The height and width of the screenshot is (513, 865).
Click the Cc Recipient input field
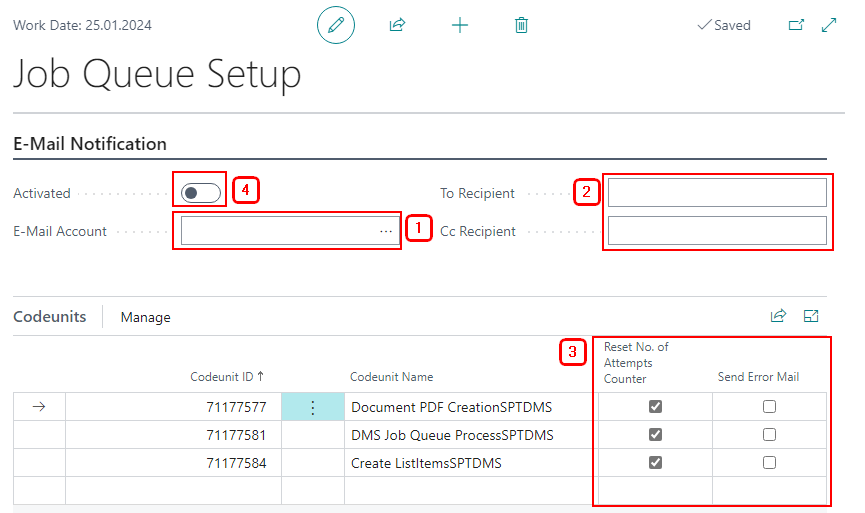click(717, 231)
